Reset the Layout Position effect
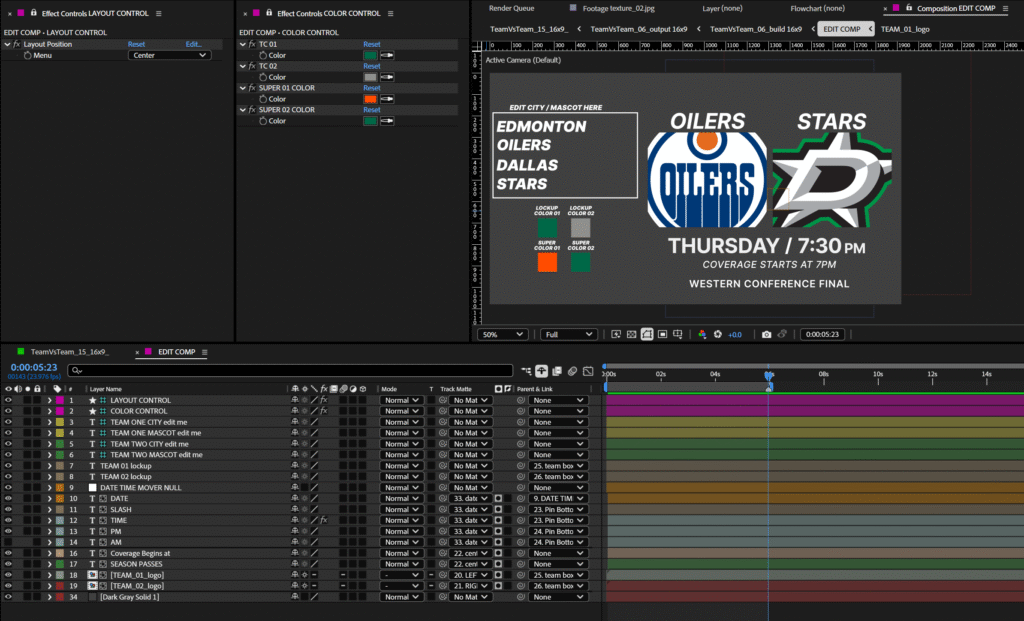This screenshot has height=621, width=1024. (x=136, y=44)
